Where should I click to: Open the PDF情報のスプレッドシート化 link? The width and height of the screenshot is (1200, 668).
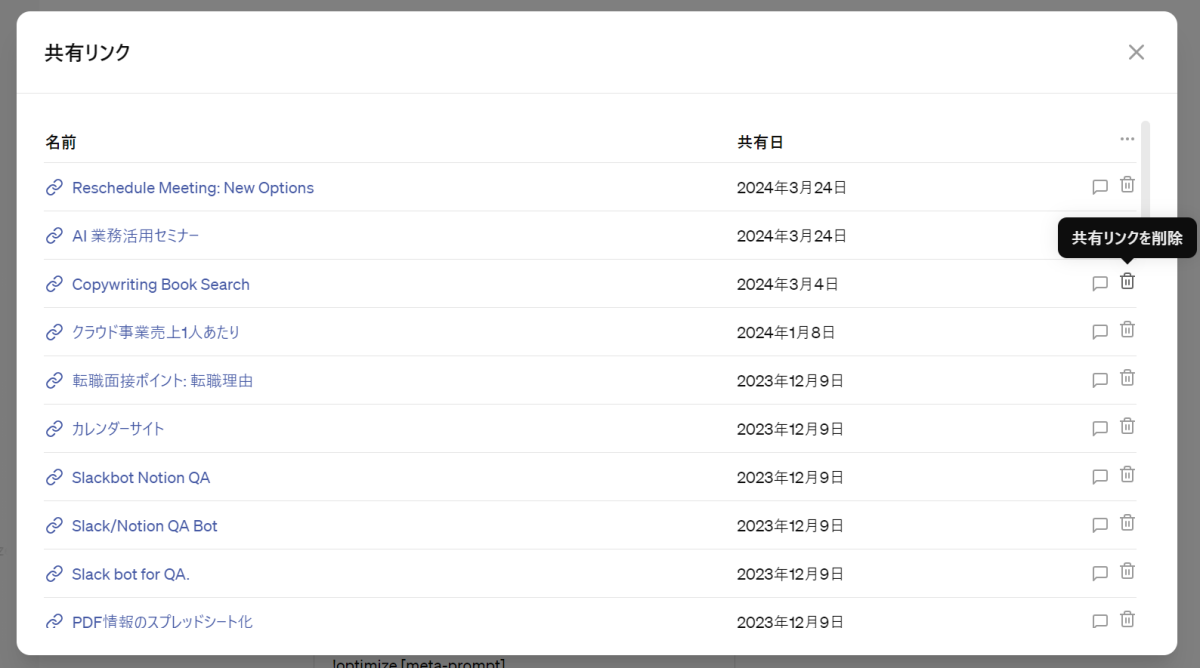(162, 622)
